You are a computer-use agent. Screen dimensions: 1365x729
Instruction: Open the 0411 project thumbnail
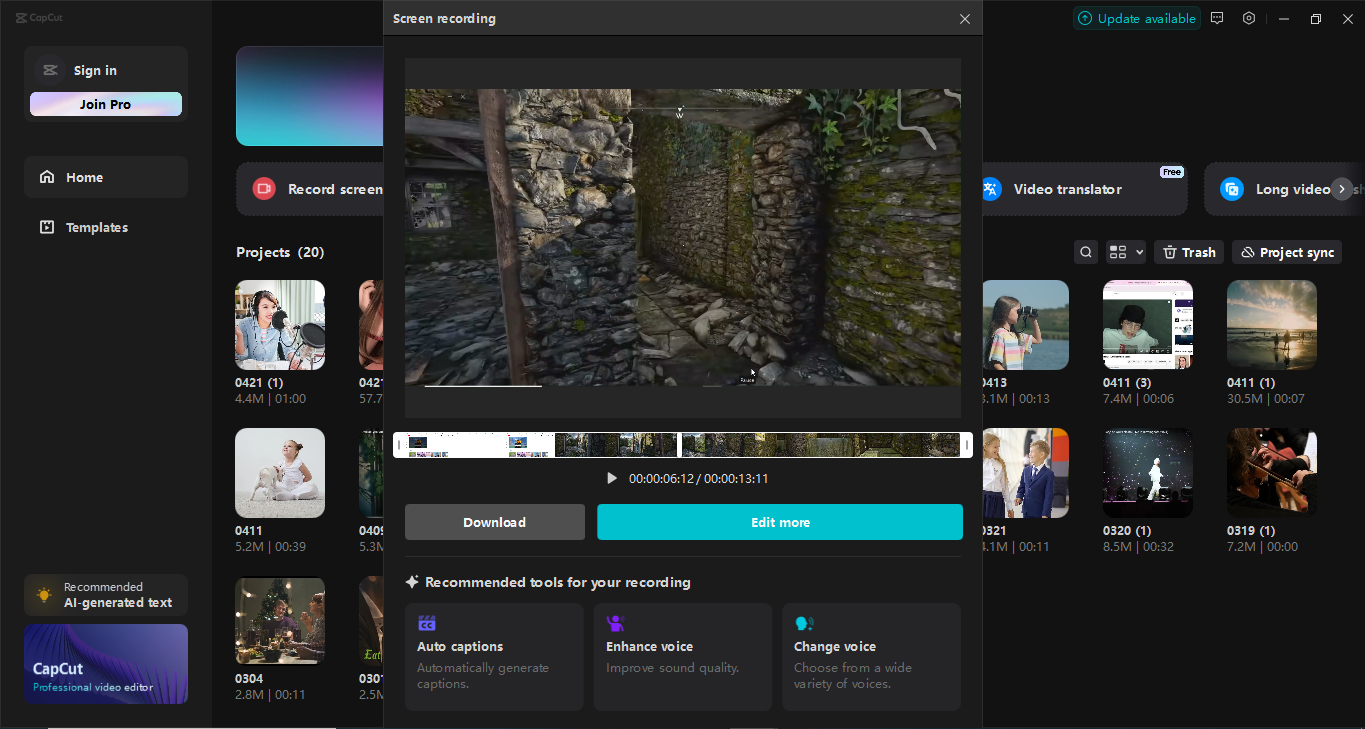click(x=279, y=472)
